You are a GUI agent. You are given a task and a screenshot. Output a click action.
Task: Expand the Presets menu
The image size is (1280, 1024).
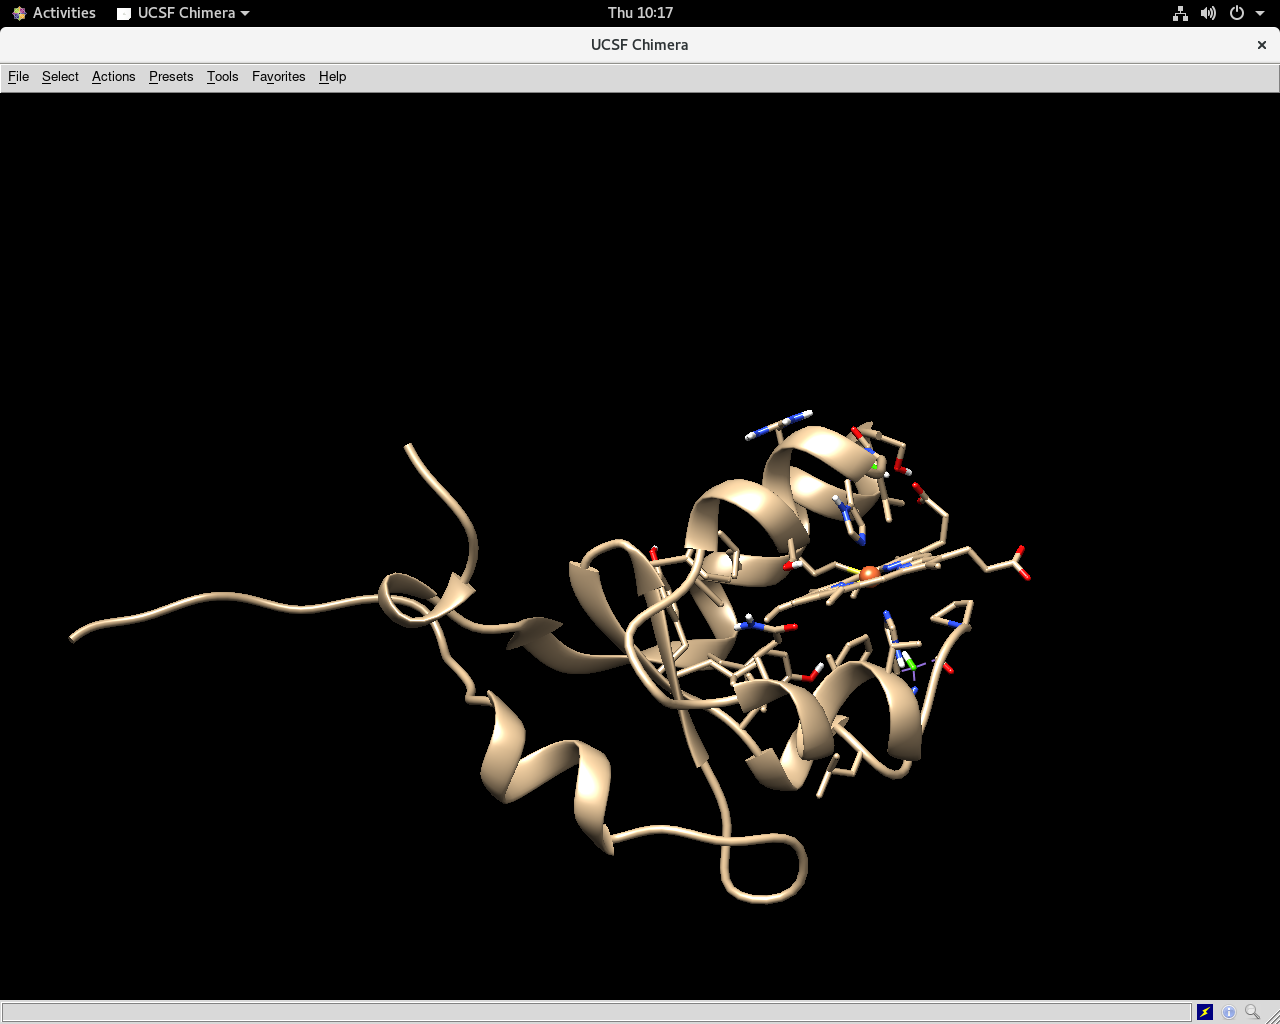[x=171, y=77]
